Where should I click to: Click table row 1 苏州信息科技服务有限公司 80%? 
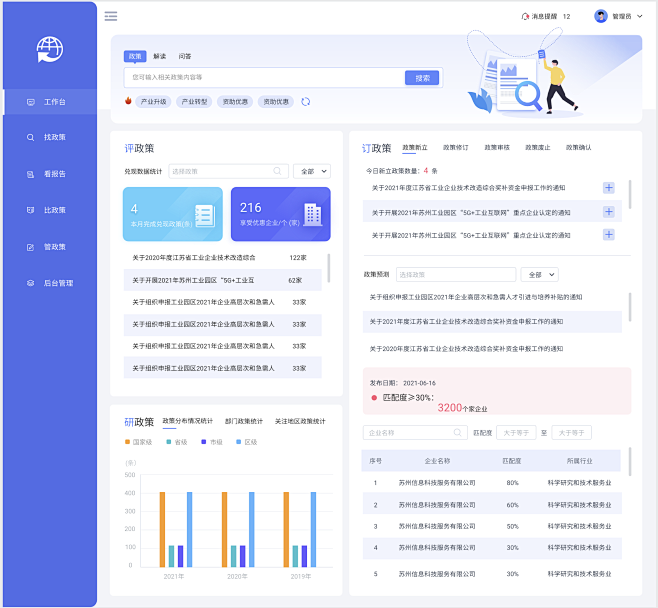click(492, 483)
